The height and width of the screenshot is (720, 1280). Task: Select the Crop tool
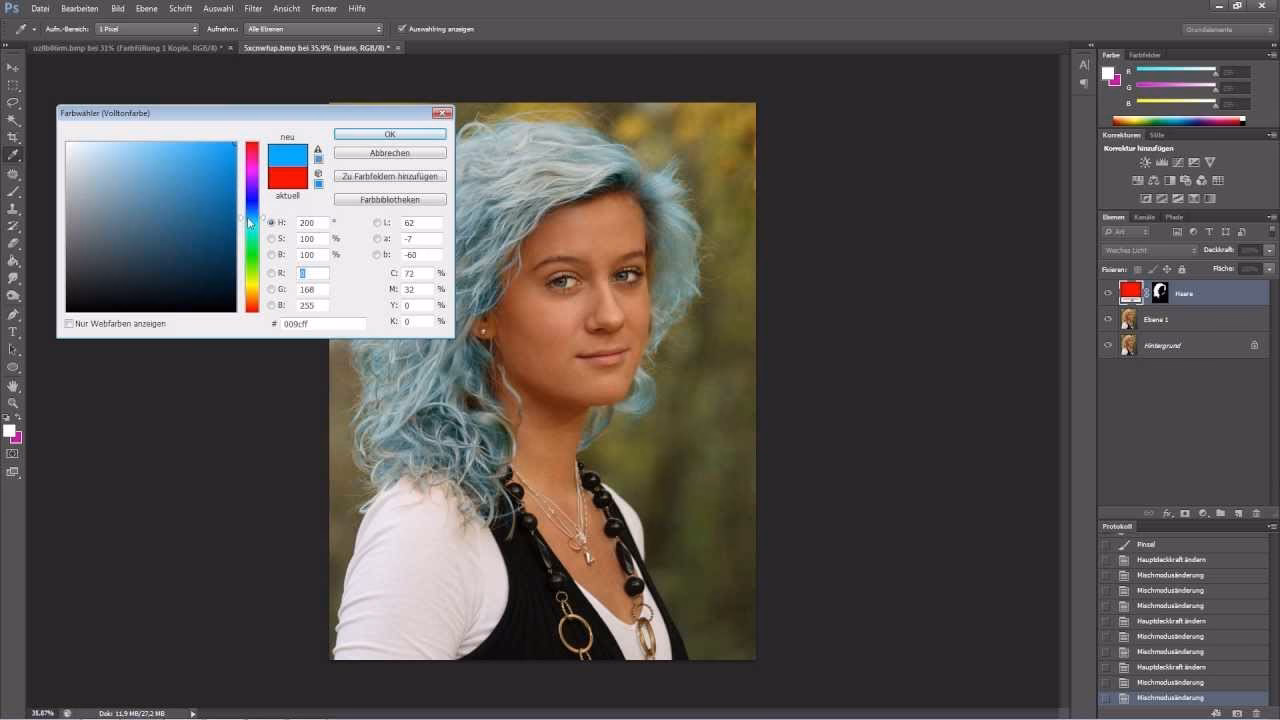(x=13, y=134)
